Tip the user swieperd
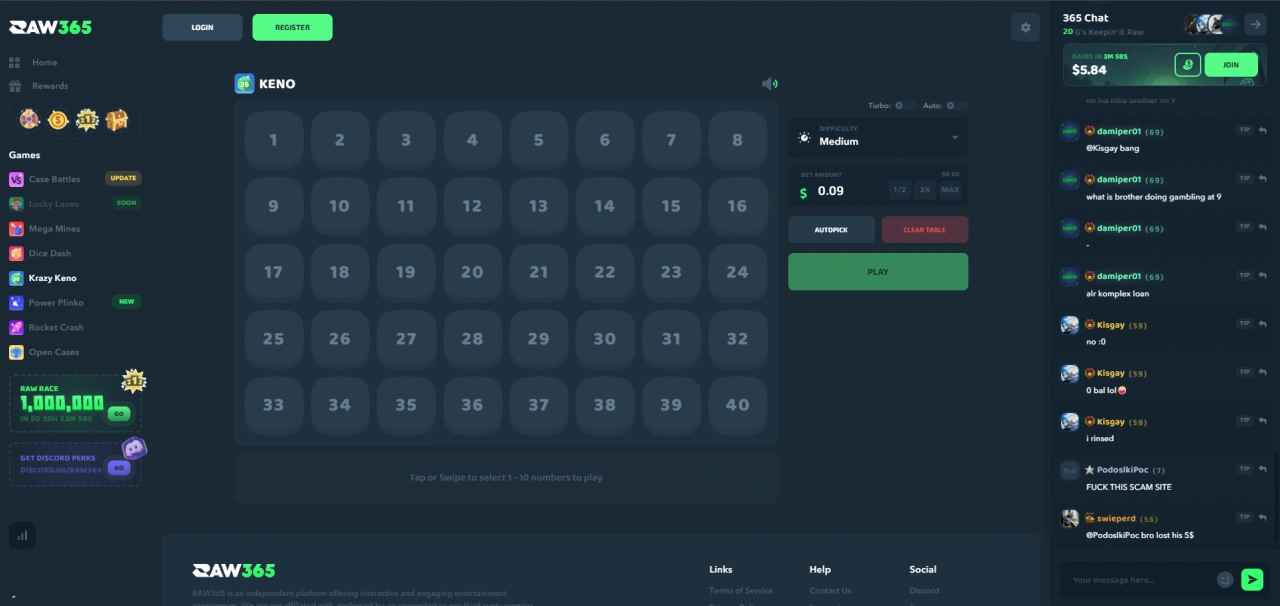Image resolution: width=1280 pixels, height=606 pixels. click(x=1245, y=517)
